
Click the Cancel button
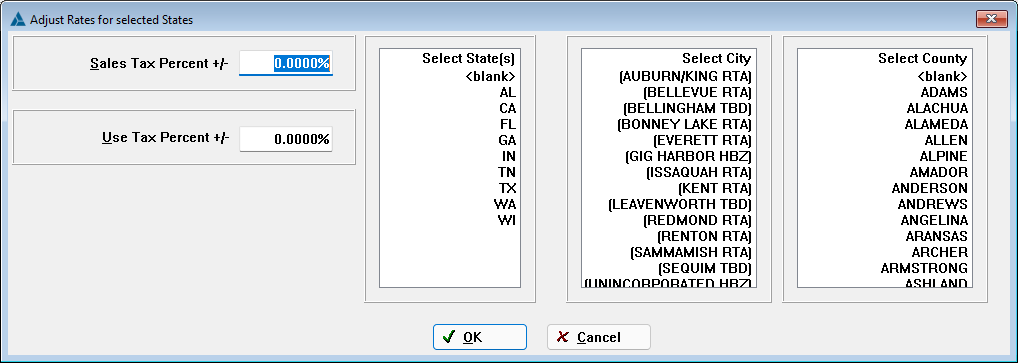coord(599,337)
